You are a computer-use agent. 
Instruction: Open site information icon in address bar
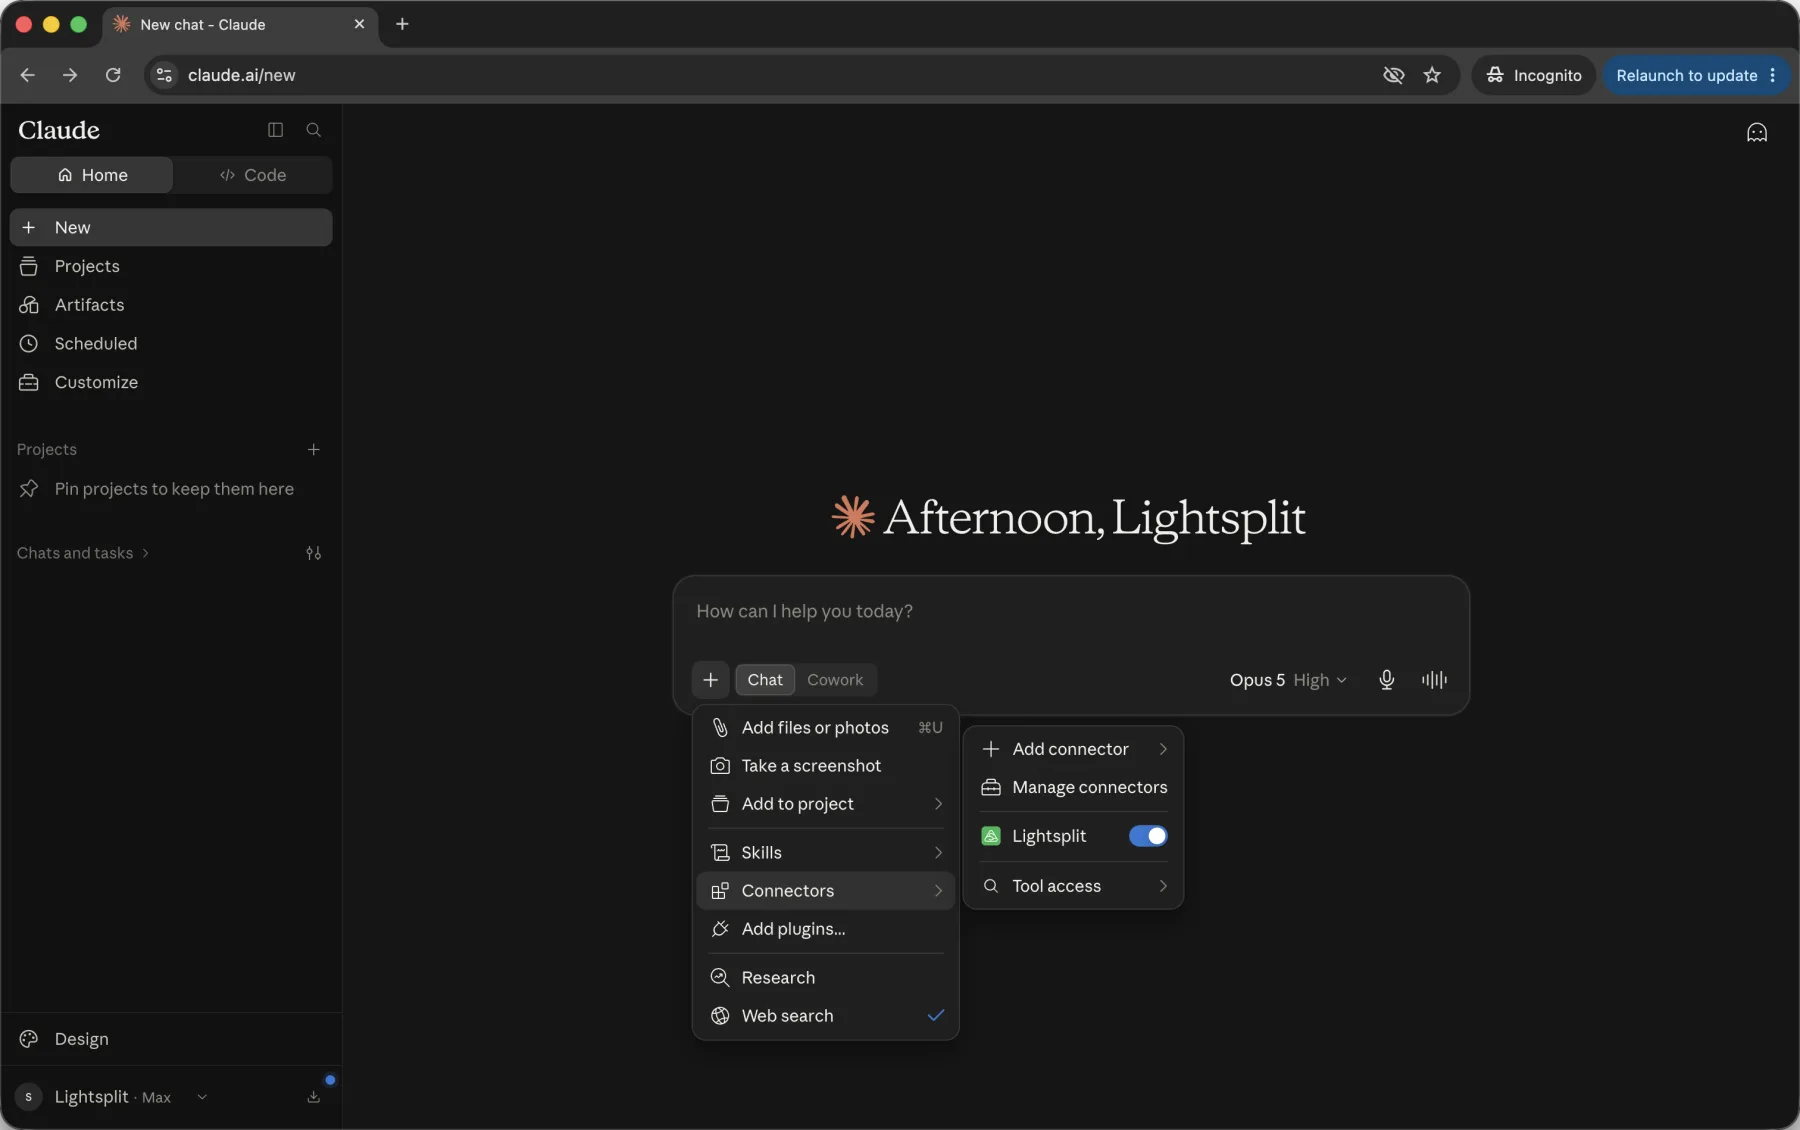coord(165,75)
